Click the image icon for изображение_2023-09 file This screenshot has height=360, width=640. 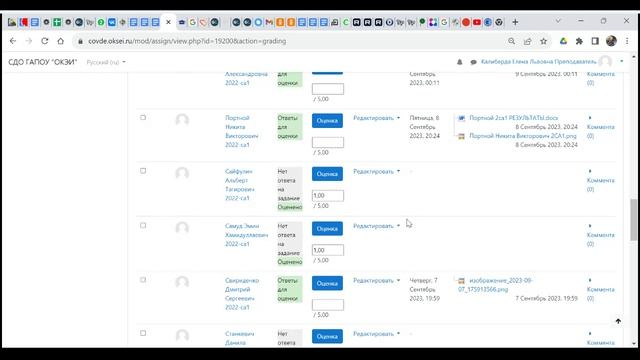point(461,280)
